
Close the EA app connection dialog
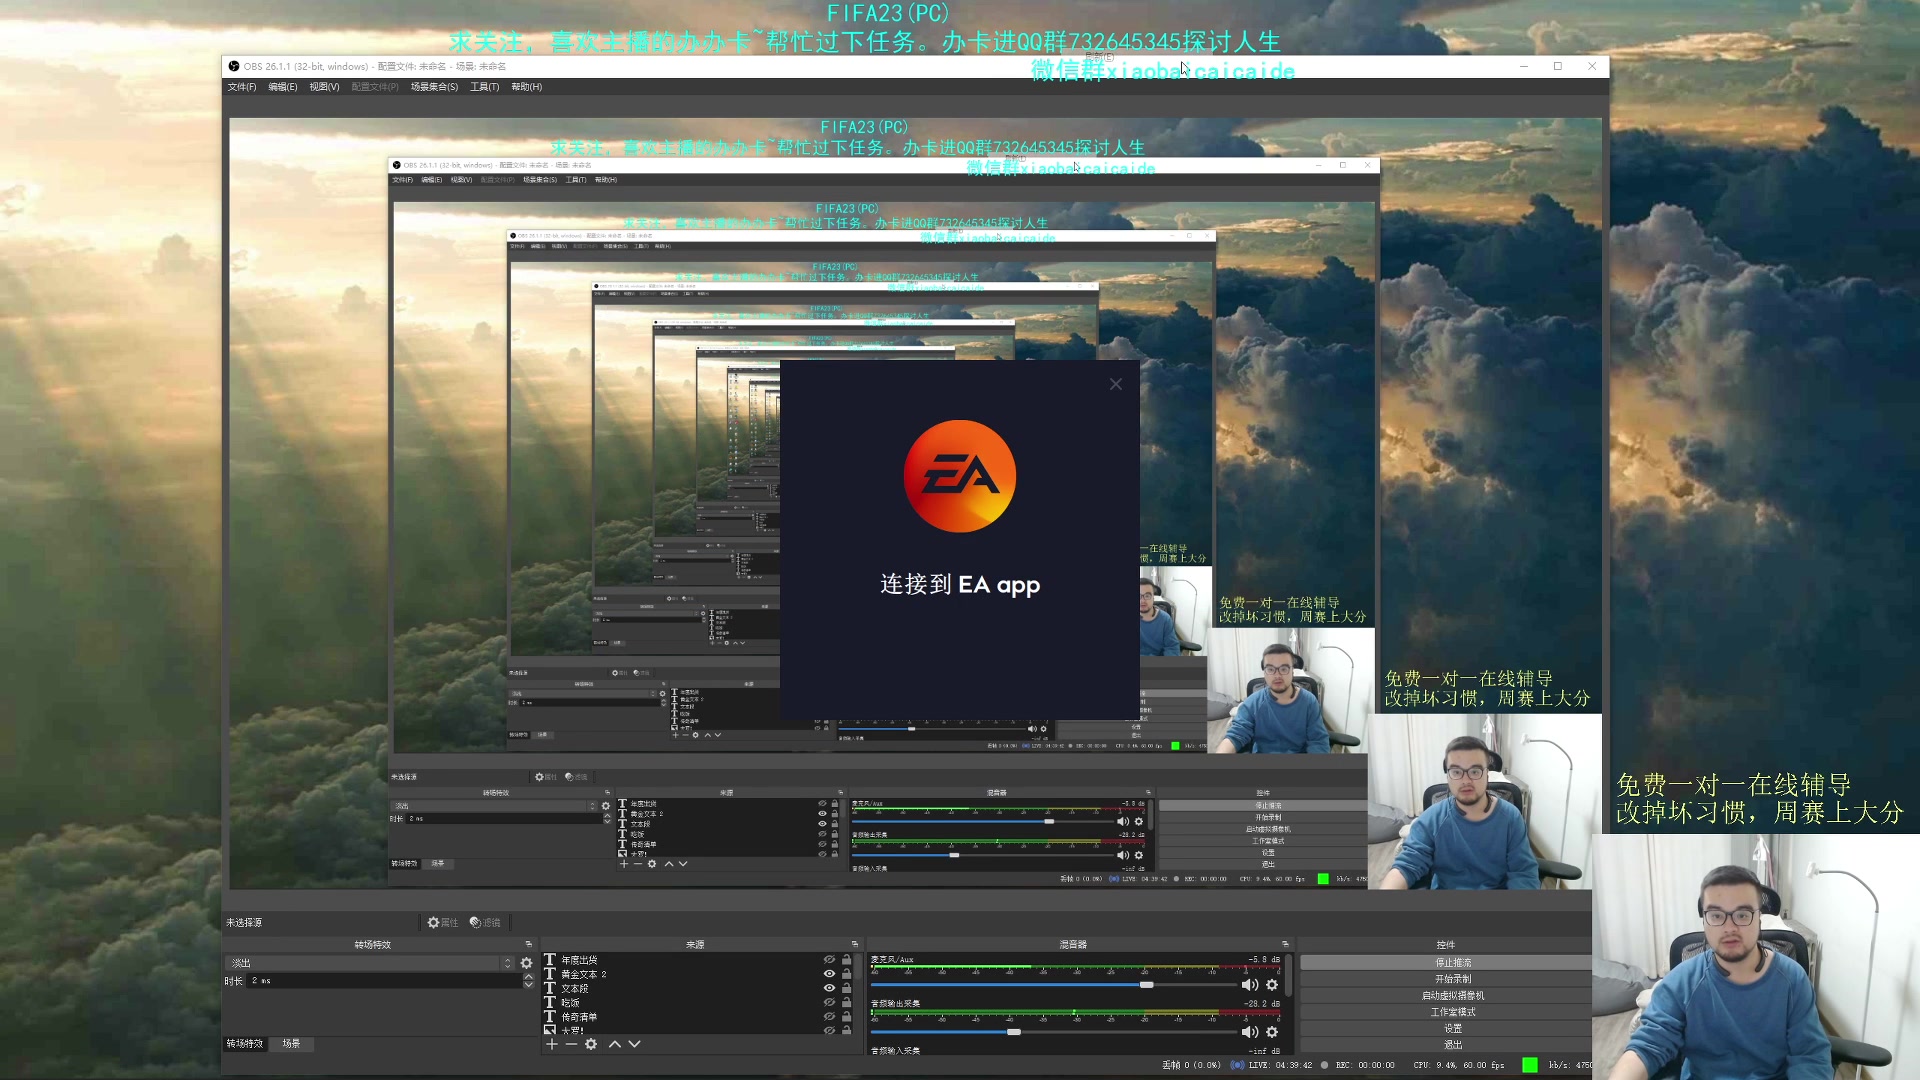1116,384
